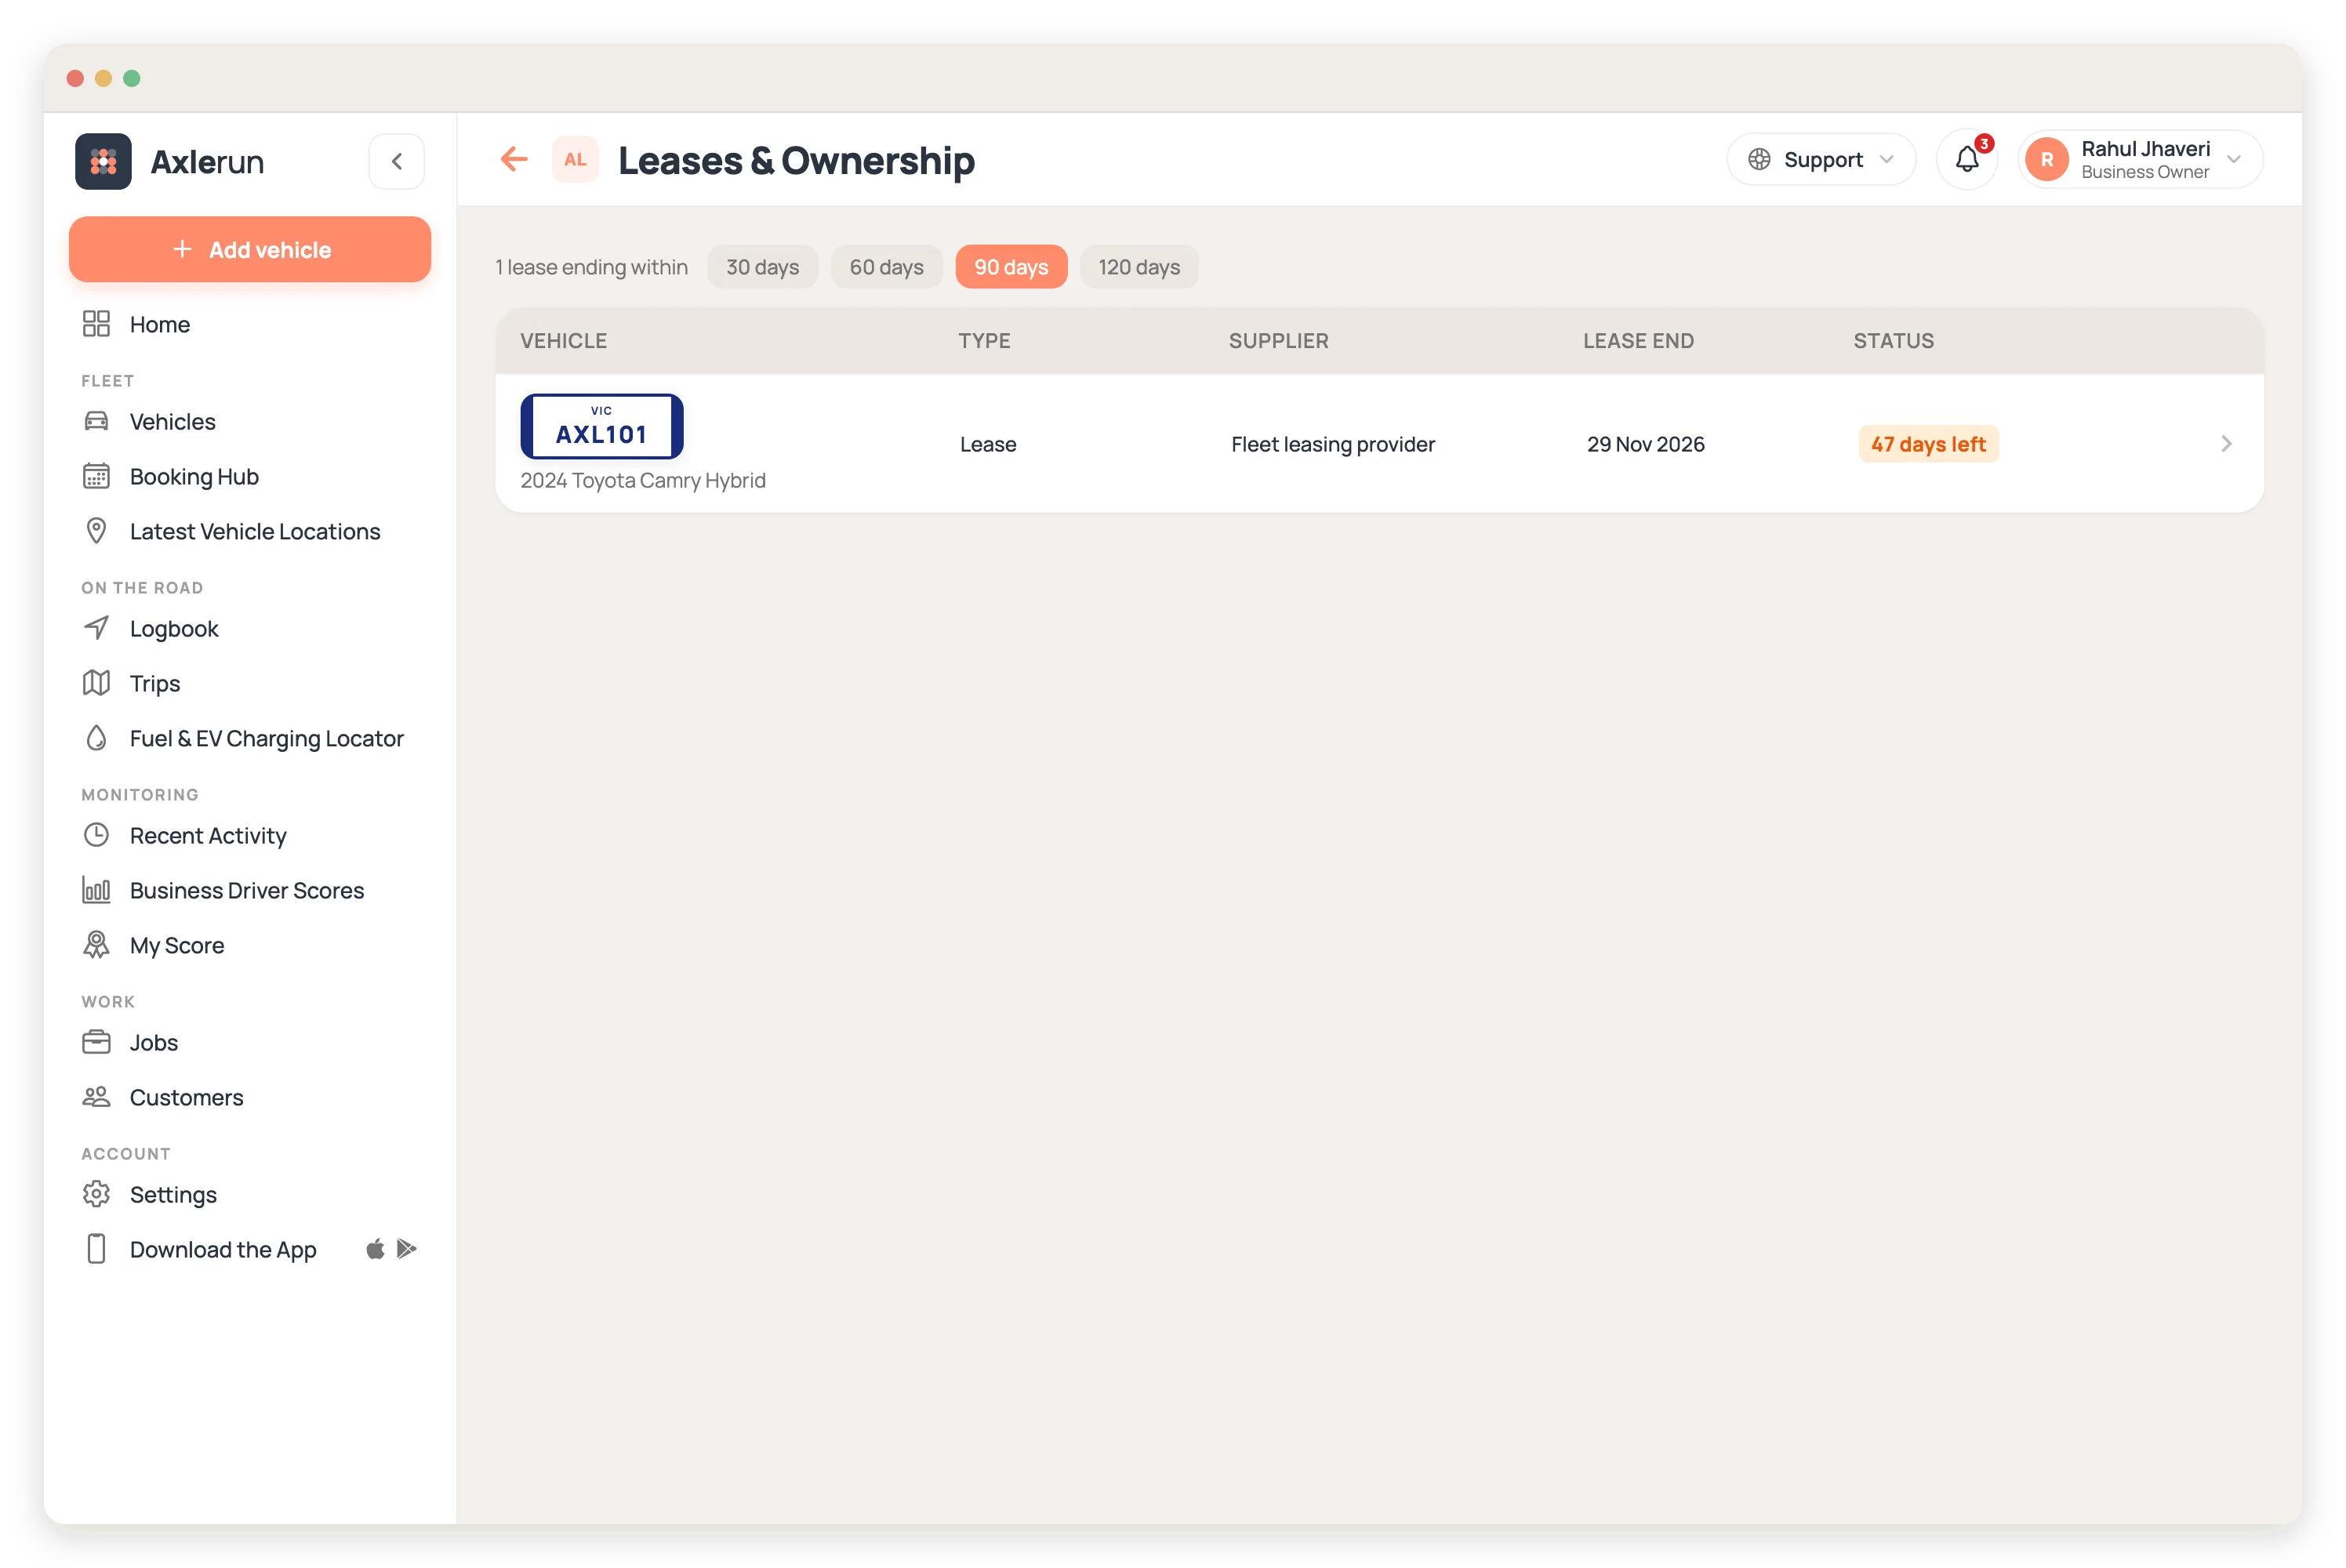Filter leases ending within 120 days
The width and height of the screenshot is (2346, 1568).
coord(1139,267)
